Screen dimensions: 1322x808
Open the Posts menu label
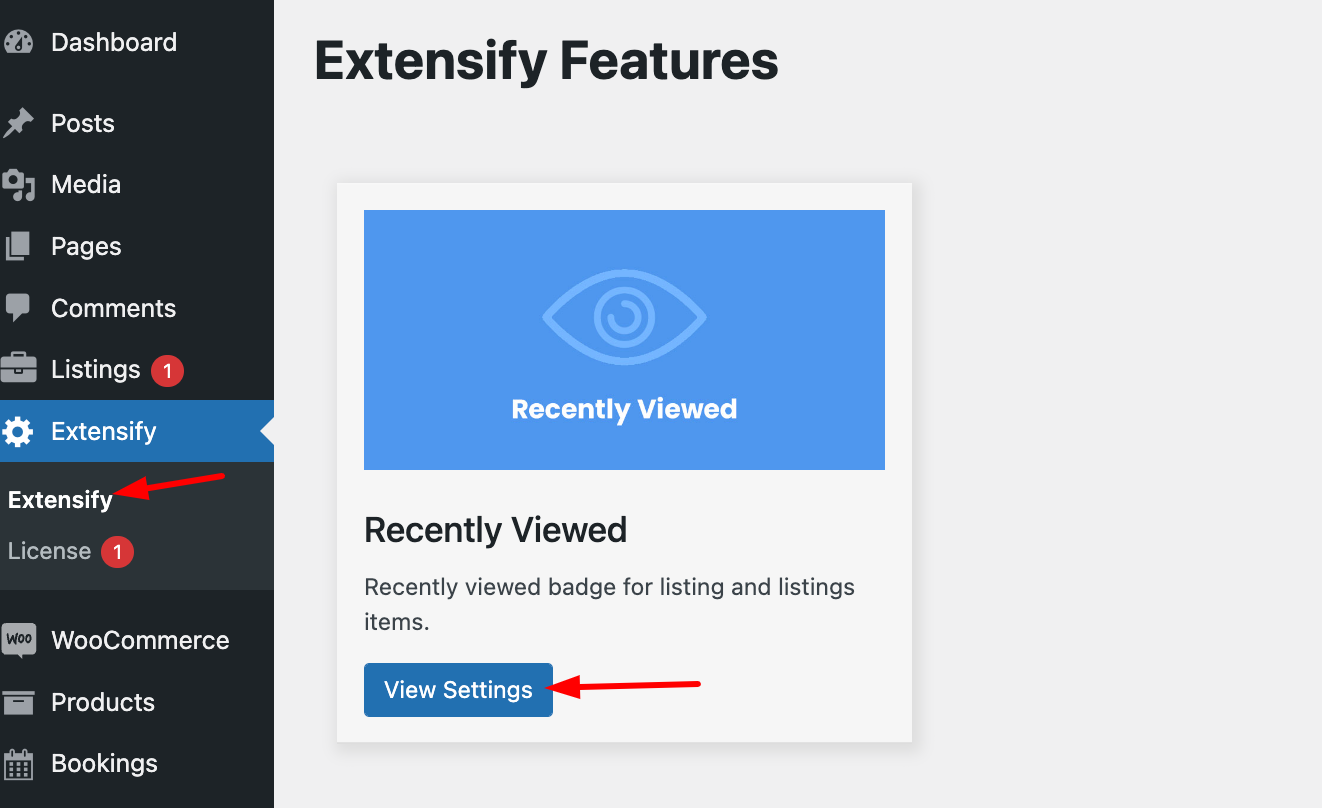pos(83,122)
